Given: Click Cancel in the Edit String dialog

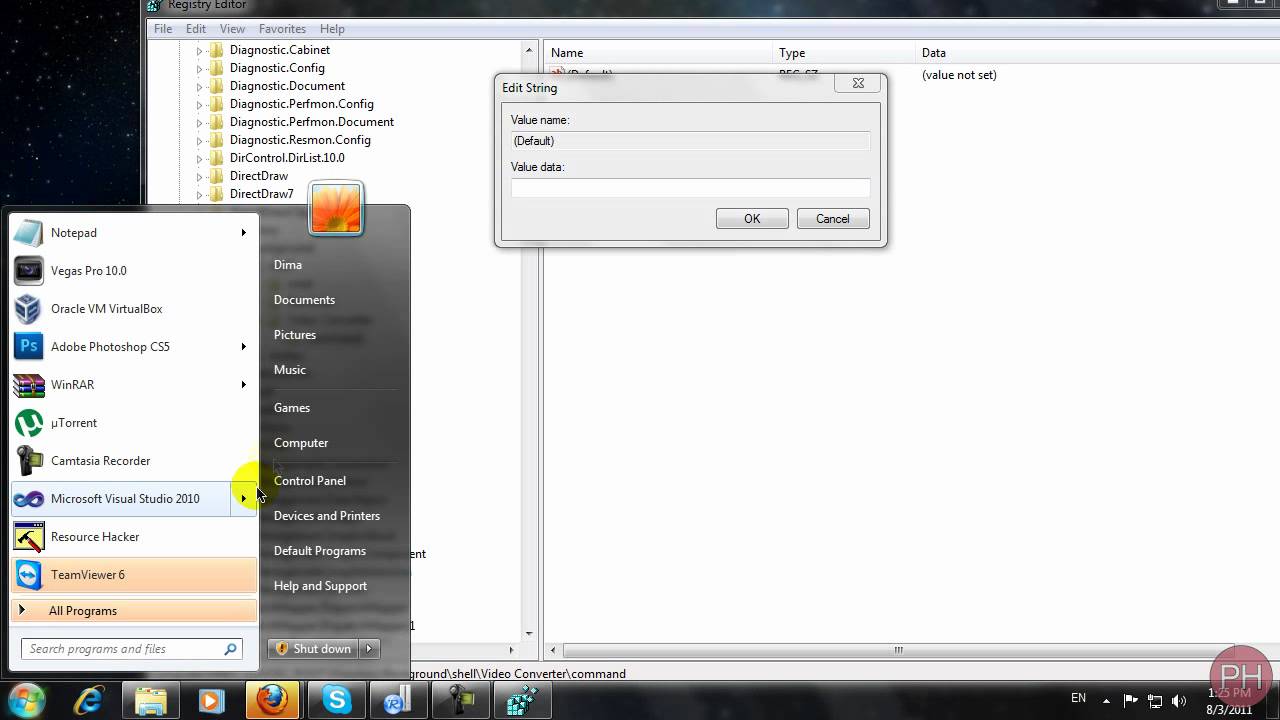Looking at the screenshot, I should (x=833, y=219).
